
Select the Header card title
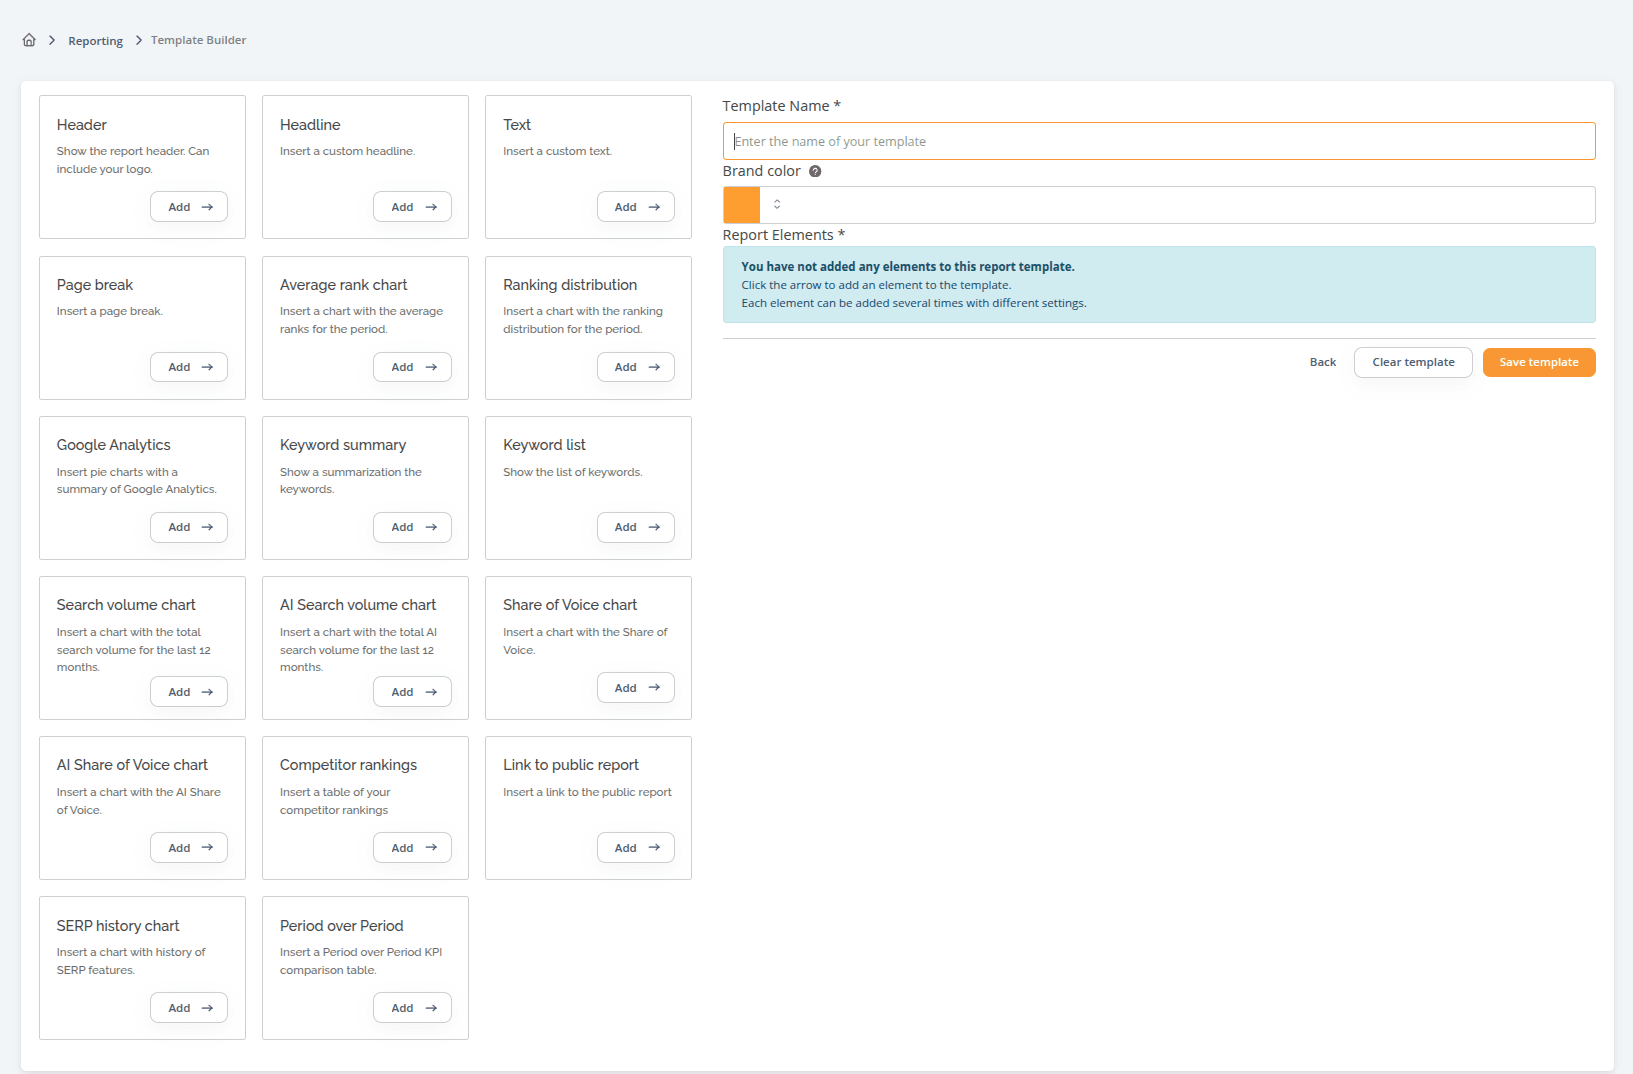click(x=81, y=125)
